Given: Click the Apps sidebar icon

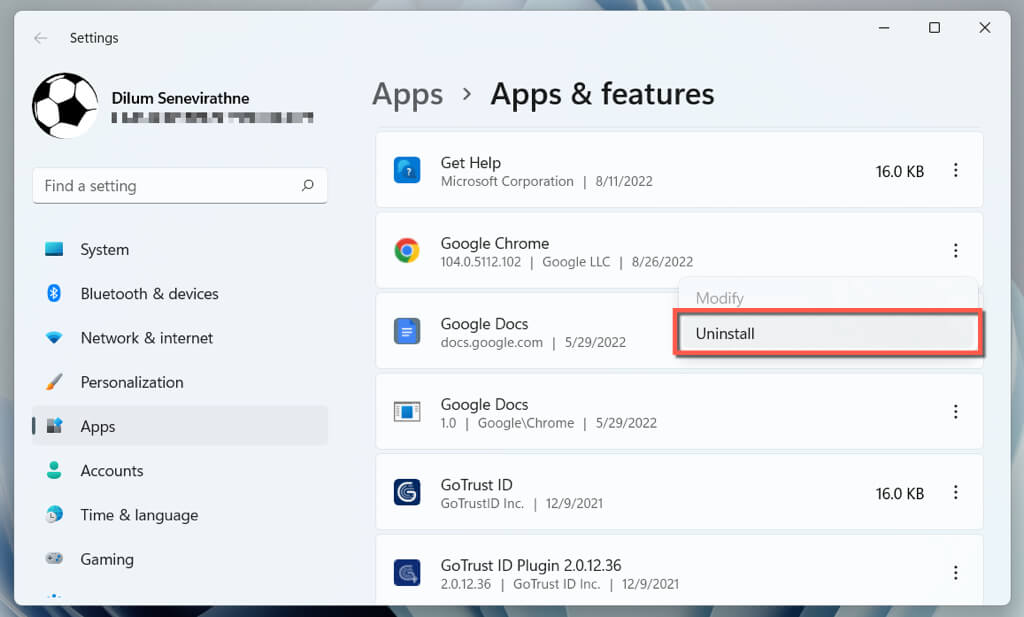Looking at the screenshot, I should [x=54, y=426].
